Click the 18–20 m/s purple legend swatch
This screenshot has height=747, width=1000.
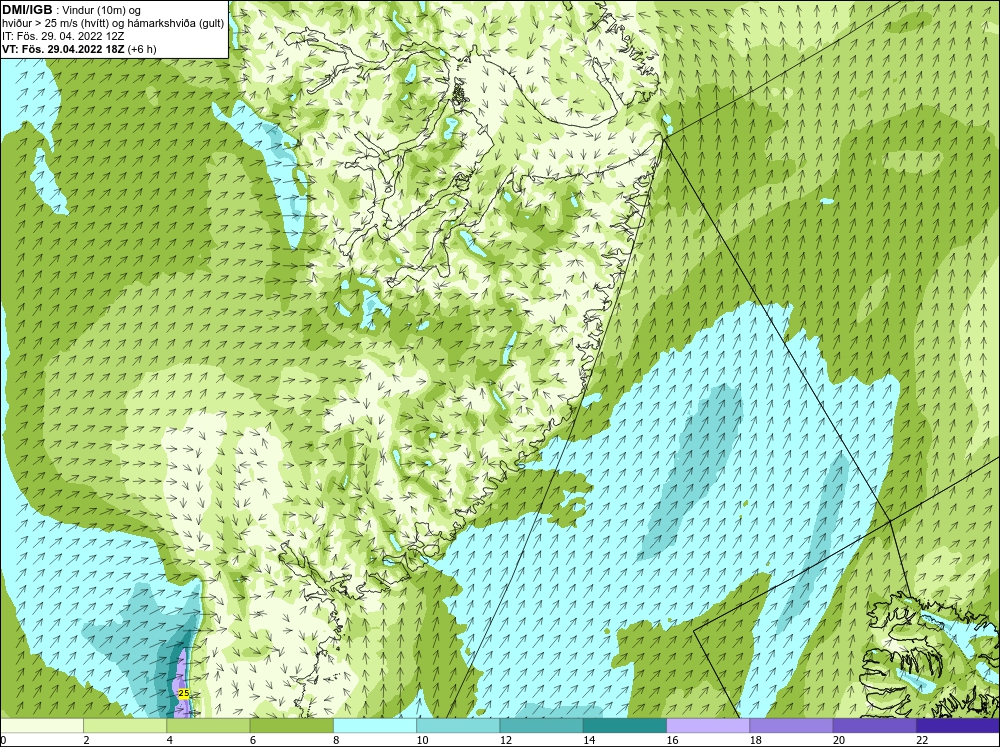click(791, 725)
